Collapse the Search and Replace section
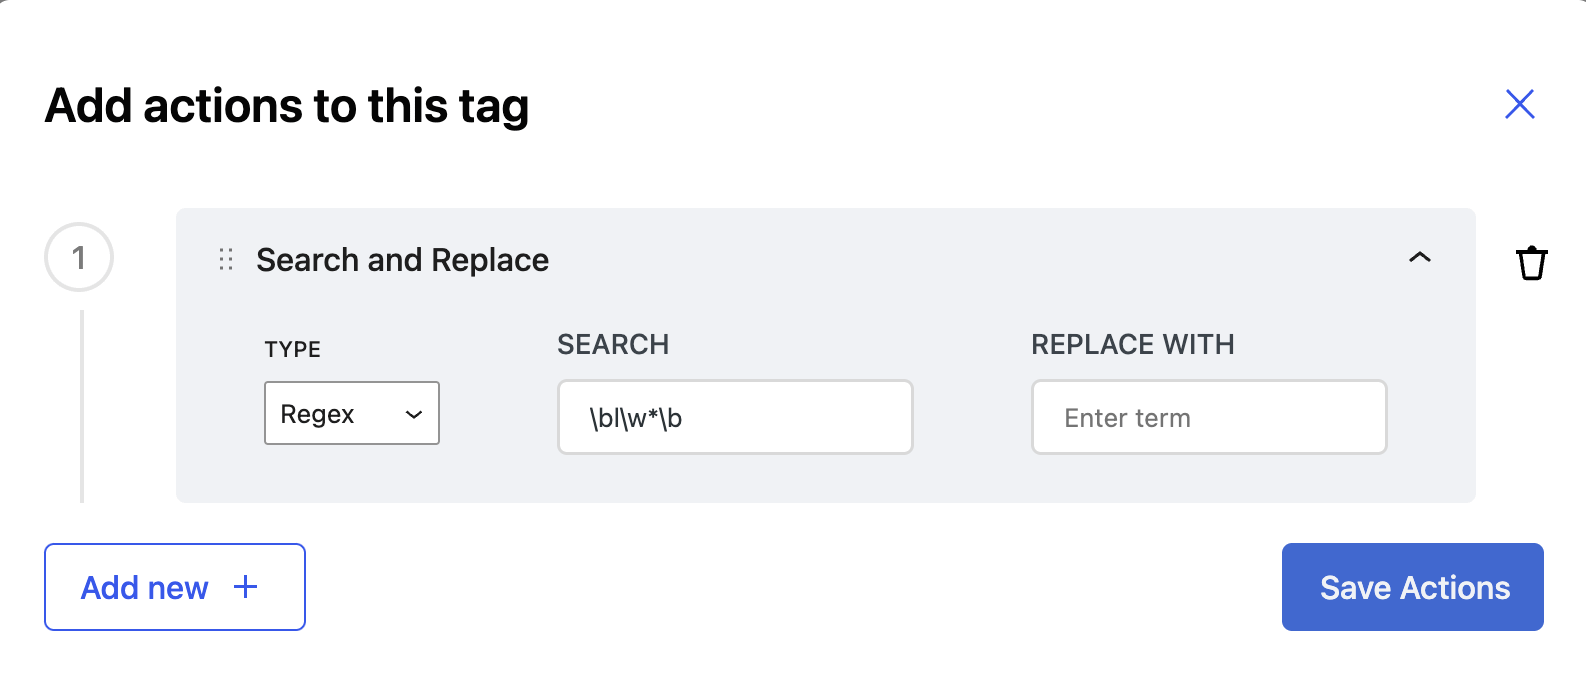Screen dimensions: 1586x684 (1419, 258)
